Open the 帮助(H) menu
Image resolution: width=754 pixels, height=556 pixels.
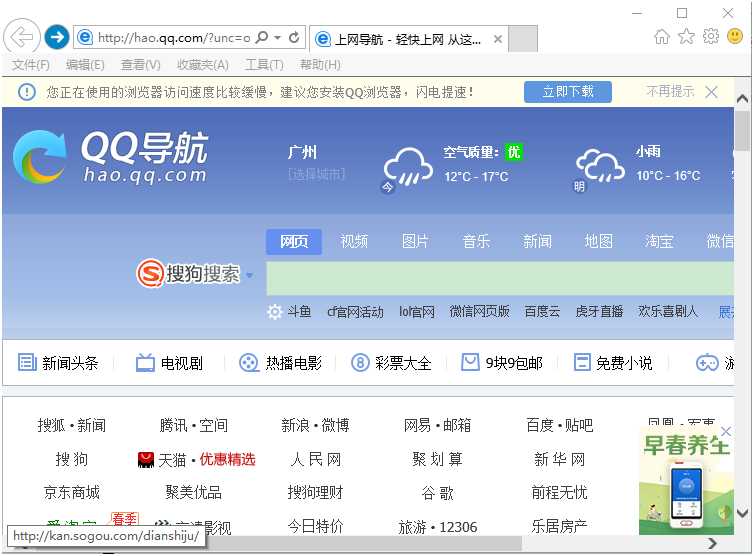320,64
